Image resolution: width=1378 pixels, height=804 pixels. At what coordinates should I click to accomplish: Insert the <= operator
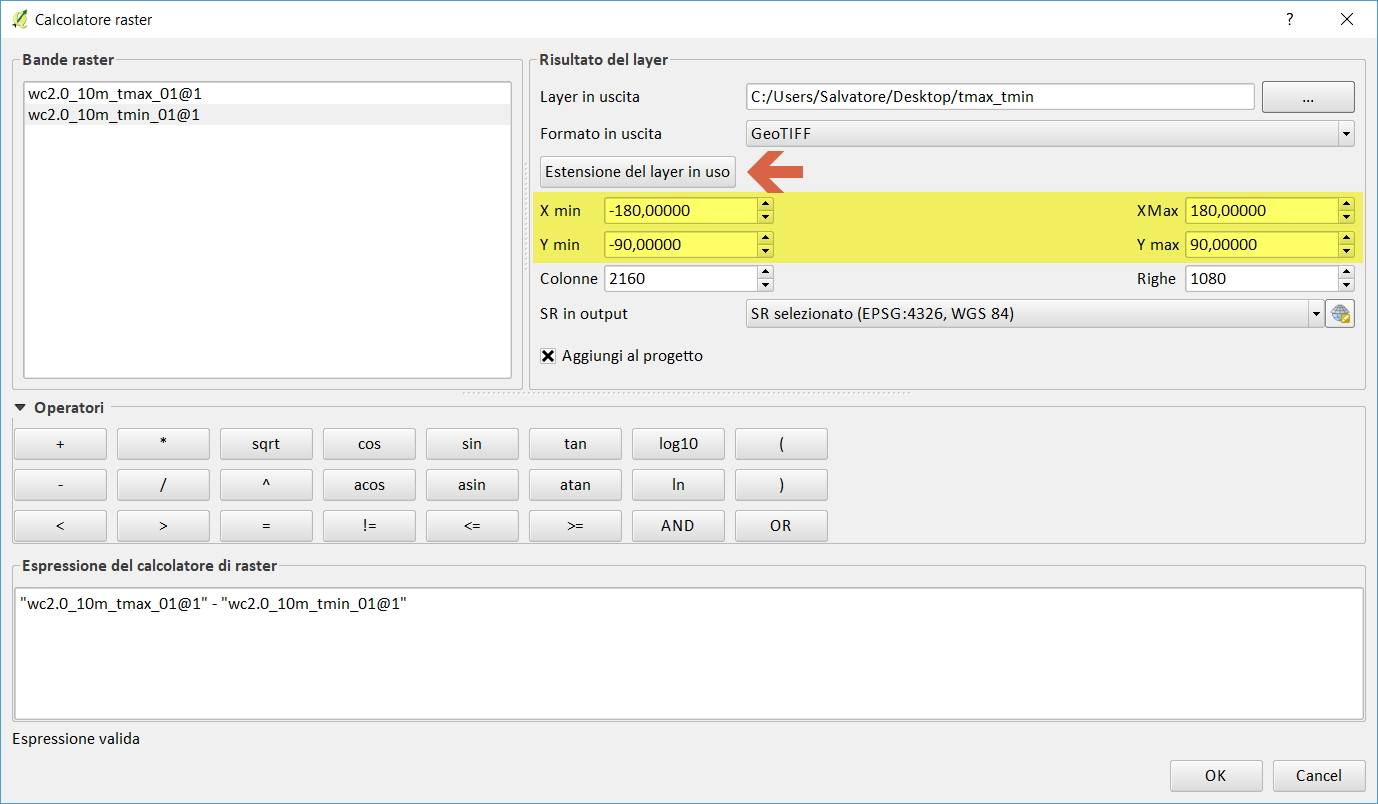pos(472,526)
